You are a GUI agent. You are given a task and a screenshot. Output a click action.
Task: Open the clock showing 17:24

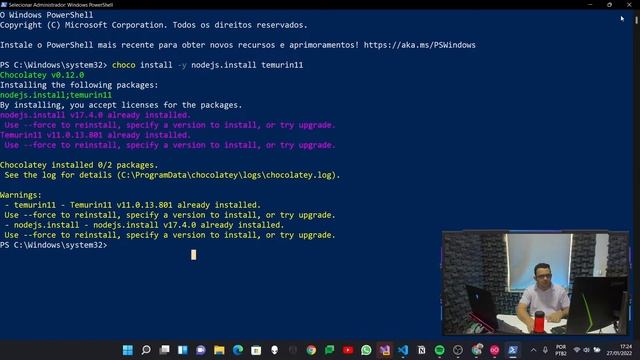pos(619,350)
